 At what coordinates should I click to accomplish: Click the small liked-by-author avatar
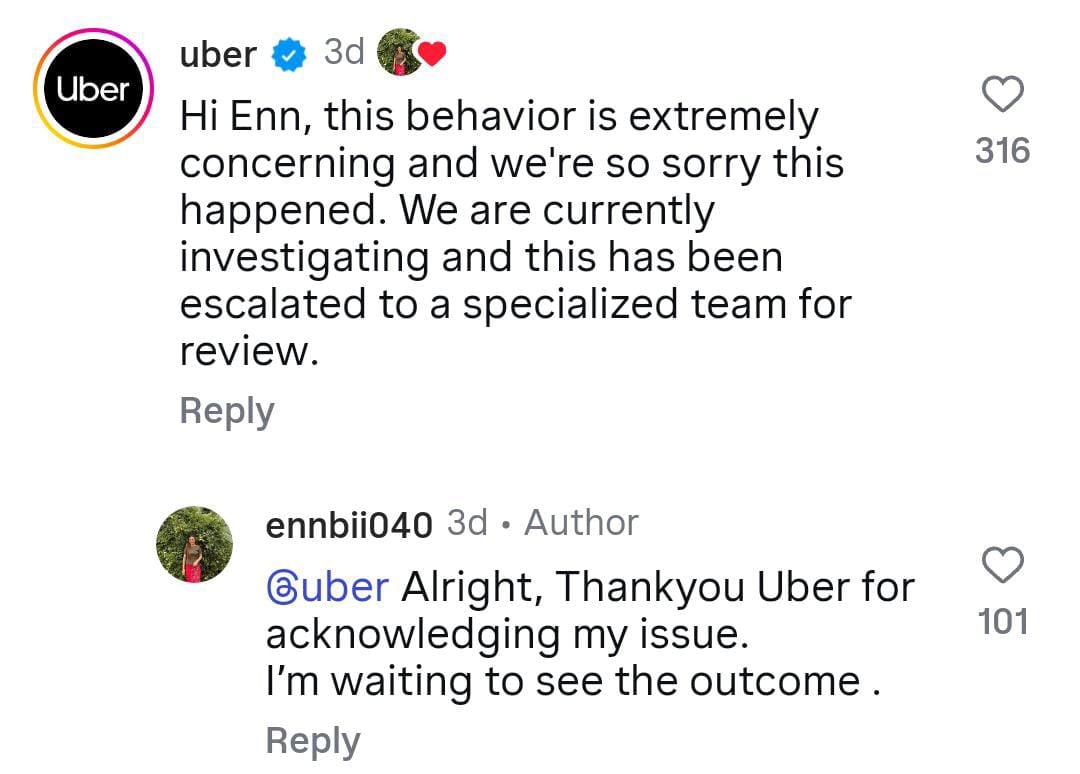[x=398, y=53]
